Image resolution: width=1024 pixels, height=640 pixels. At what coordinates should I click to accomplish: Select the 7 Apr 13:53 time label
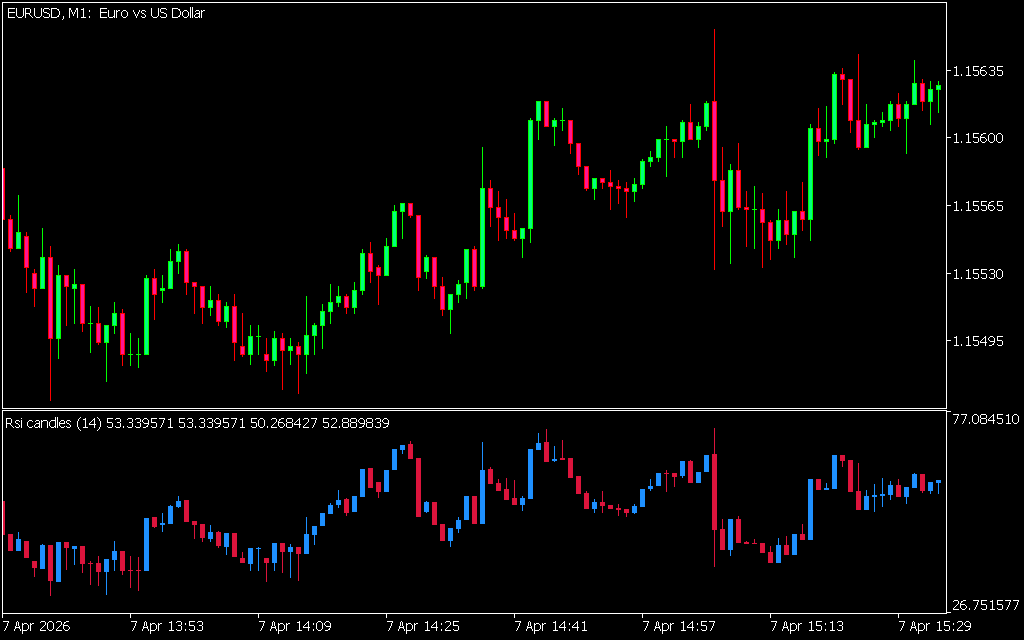166,626
